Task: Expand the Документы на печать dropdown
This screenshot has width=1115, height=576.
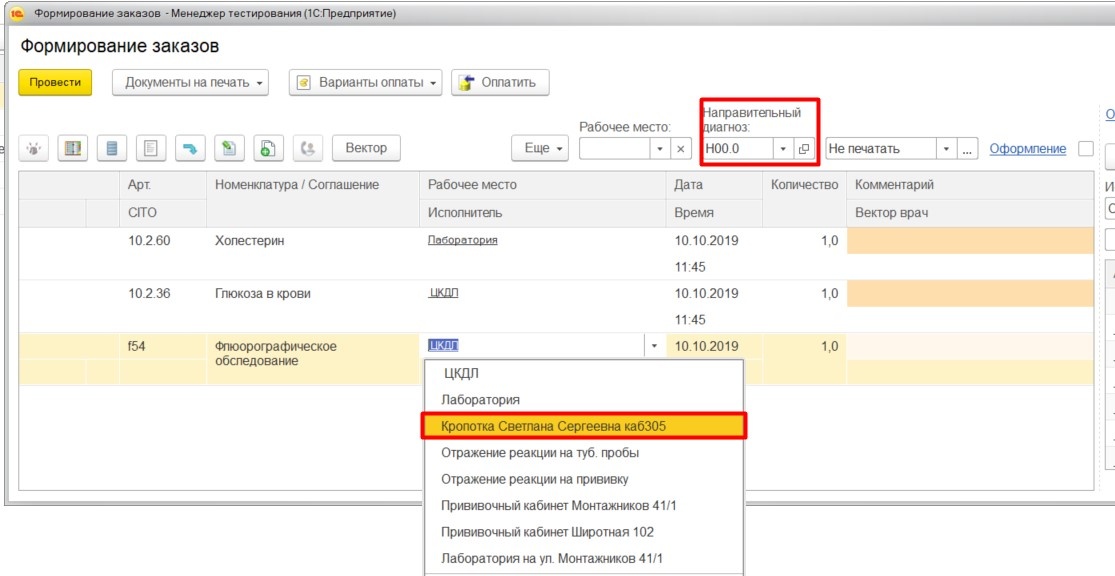Action: point(190,83)
